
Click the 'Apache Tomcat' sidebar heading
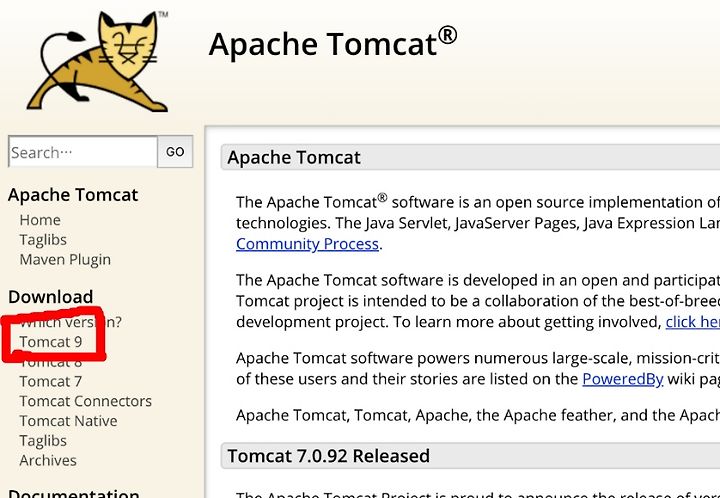(x=73, y=195)
